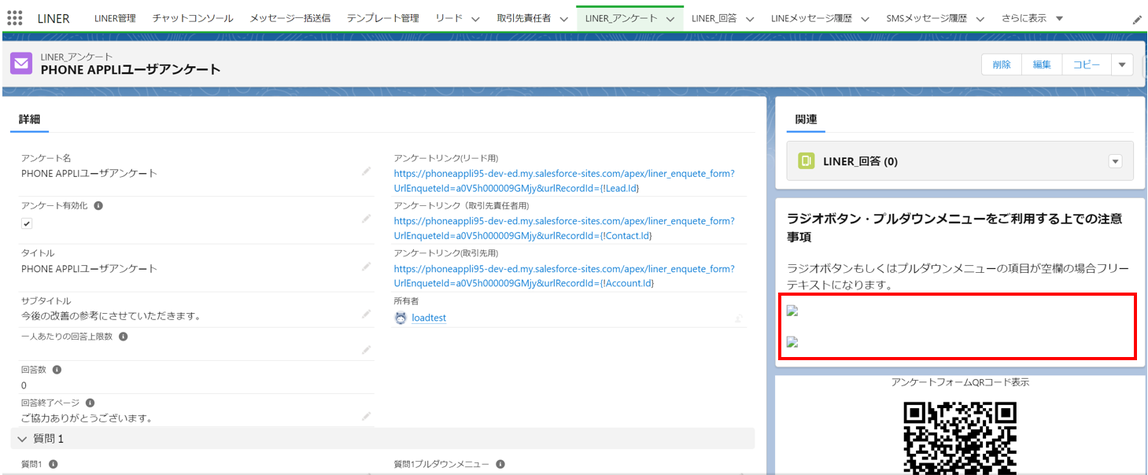1148x475 pixels.
Task: Select the 関連 tab
Action: click(806, 119)
